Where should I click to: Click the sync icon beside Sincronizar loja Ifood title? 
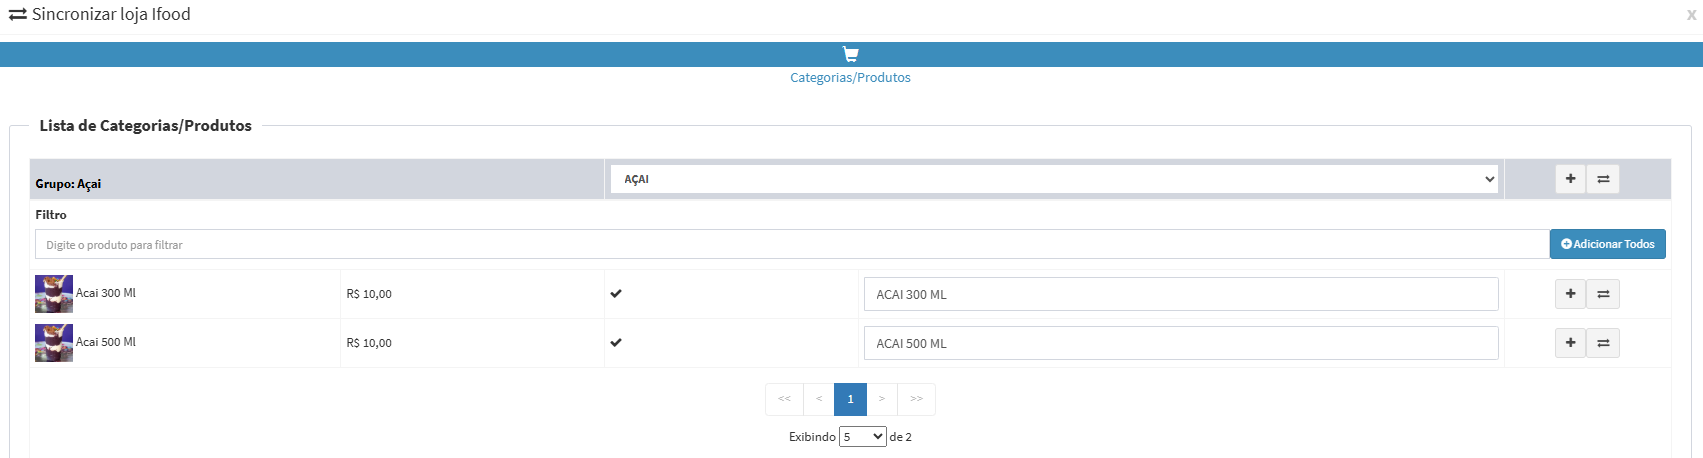(x=17, y=15)
